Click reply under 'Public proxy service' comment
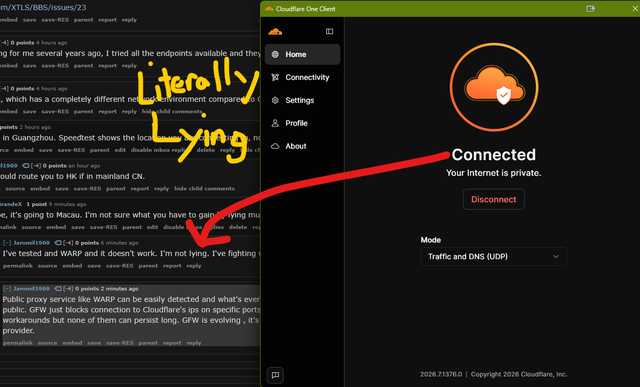This screenshot has height=387, width=640. click(194, 343)
